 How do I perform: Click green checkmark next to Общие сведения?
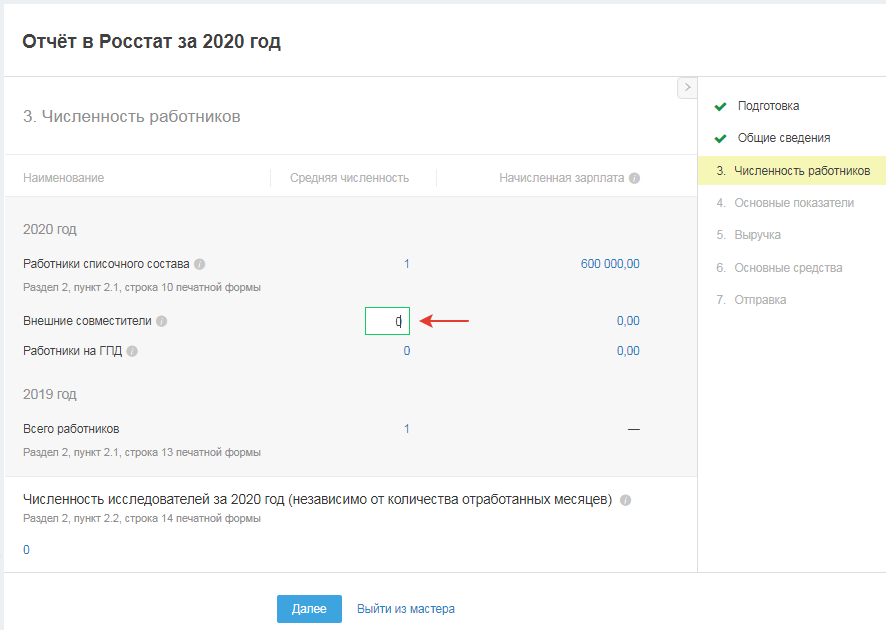click(720, 139)
